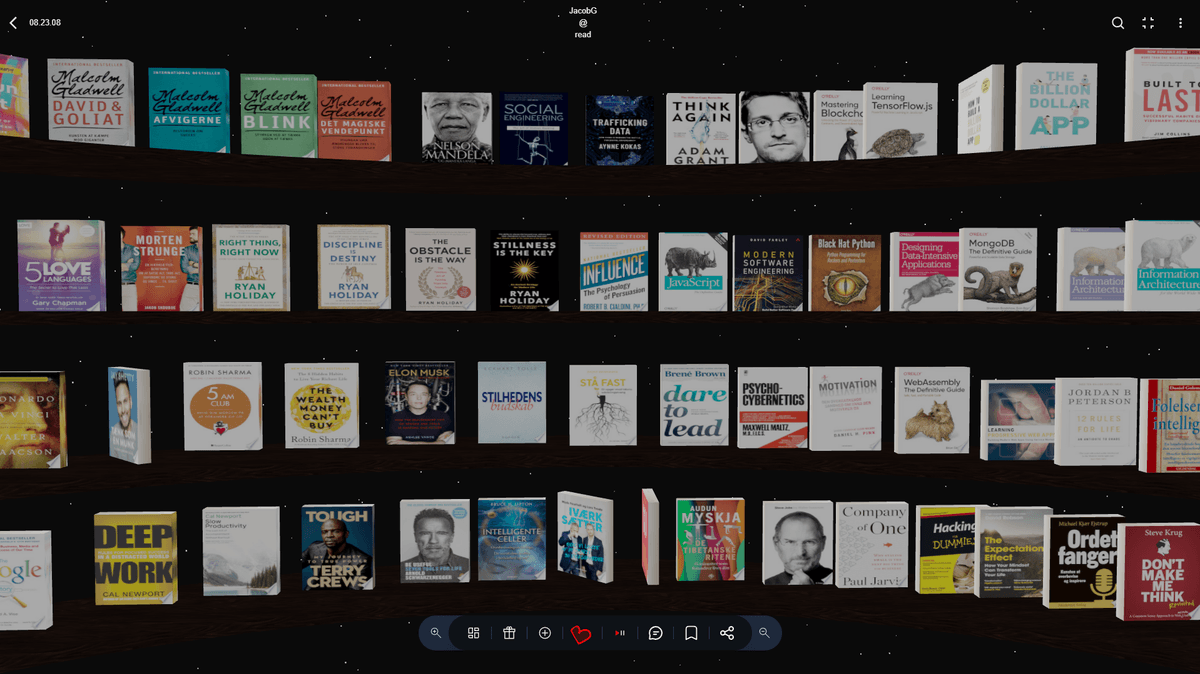
Task: Share the shelf with the share icon
Action: (727, 633)
